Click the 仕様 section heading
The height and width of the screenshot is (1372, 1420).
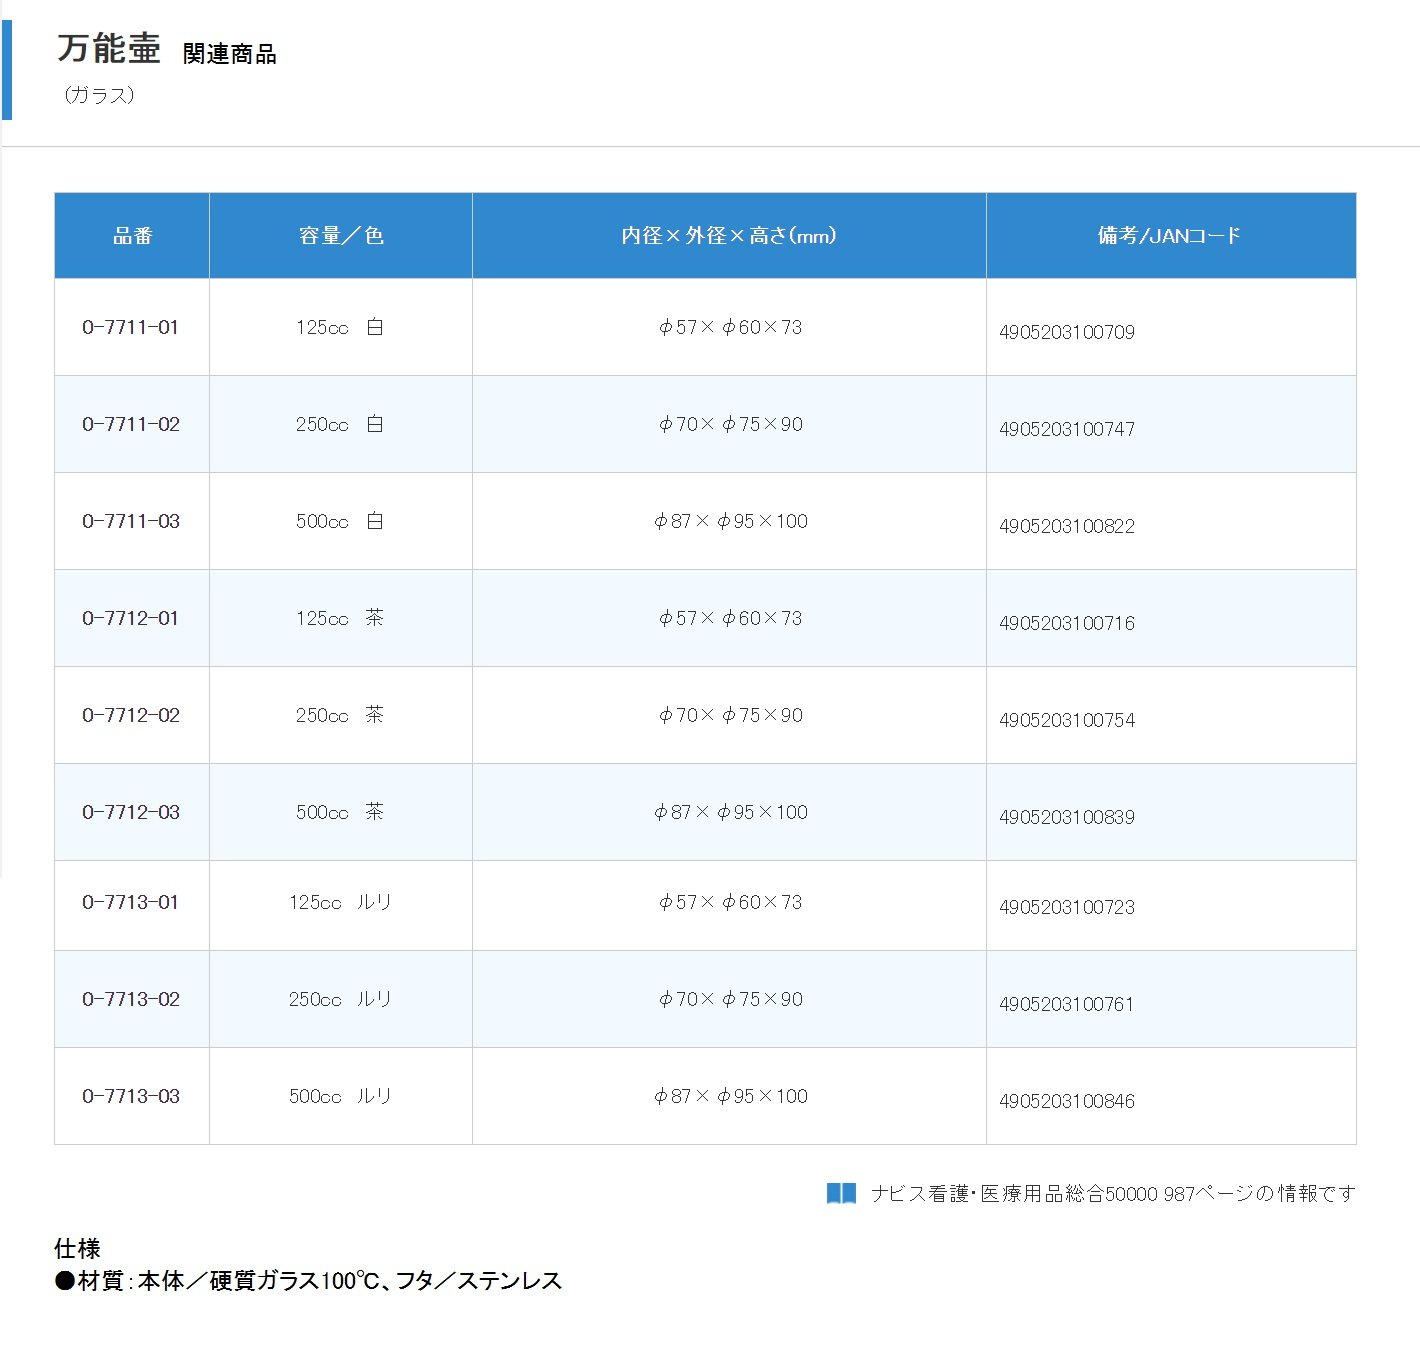pyautogui.click(x=77, y=1249)
